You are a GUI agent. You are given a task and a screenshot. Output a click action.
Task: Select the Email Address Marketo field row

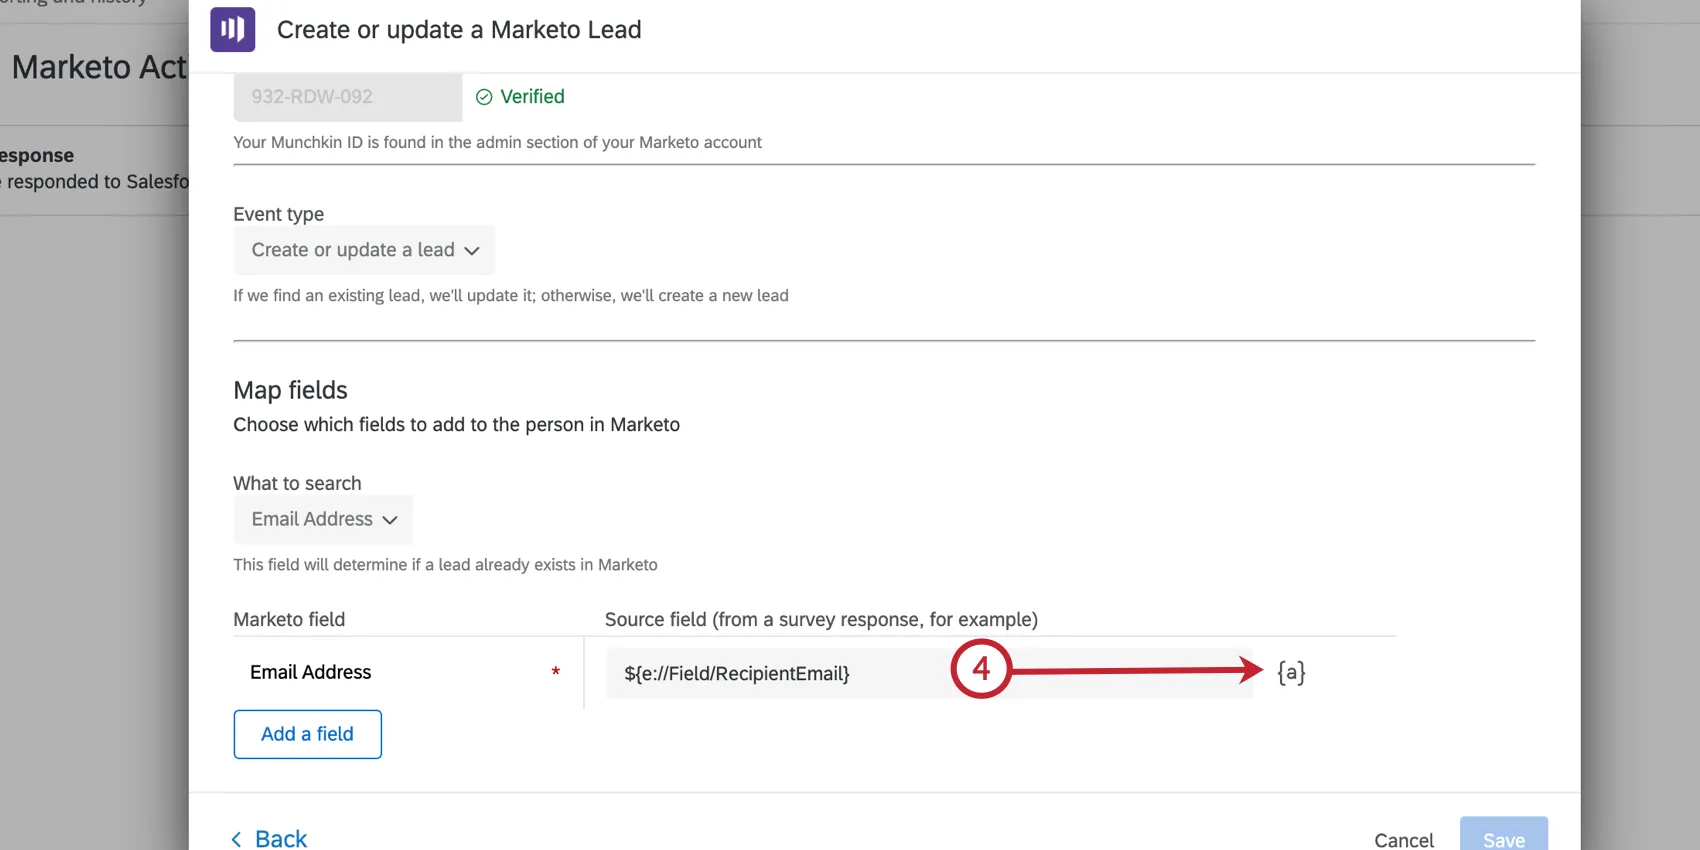pos(310,672)
